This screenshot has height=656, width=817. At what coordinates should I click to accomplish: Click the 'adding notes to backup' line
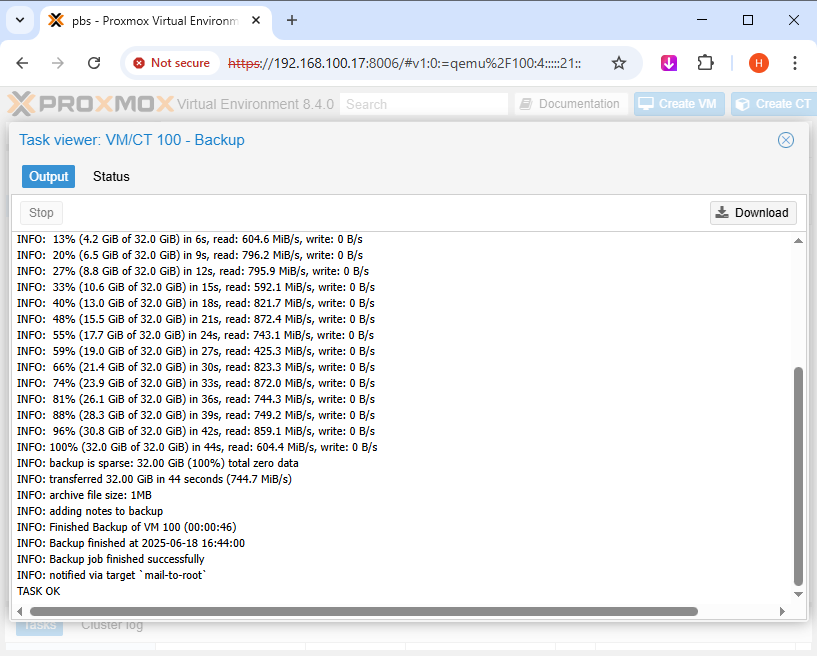click(x=90, y=511)
